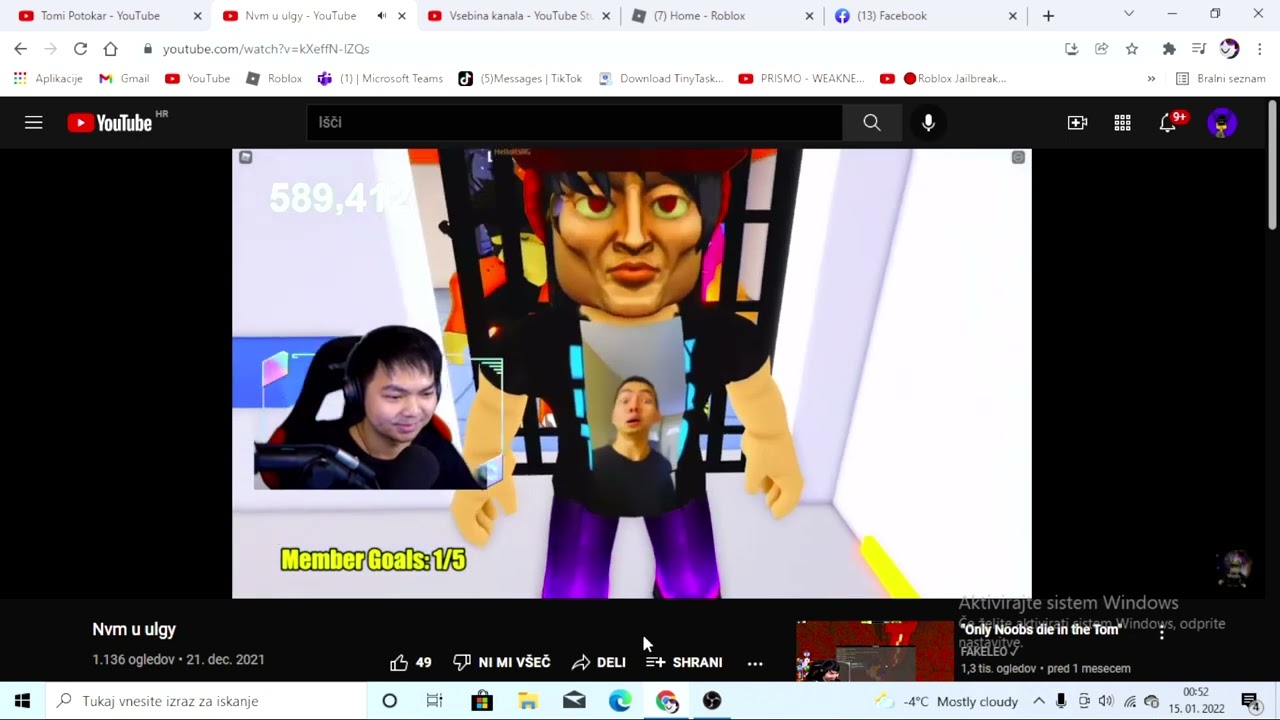
Task: Go back with browser back arrow
Action: click(x=20, y=48)
